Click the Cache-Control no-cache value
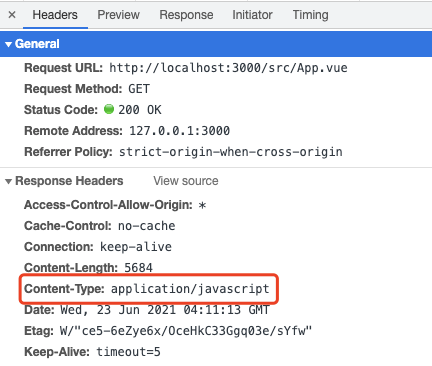This screenshot has height=366, width=432. coord(147,226)
